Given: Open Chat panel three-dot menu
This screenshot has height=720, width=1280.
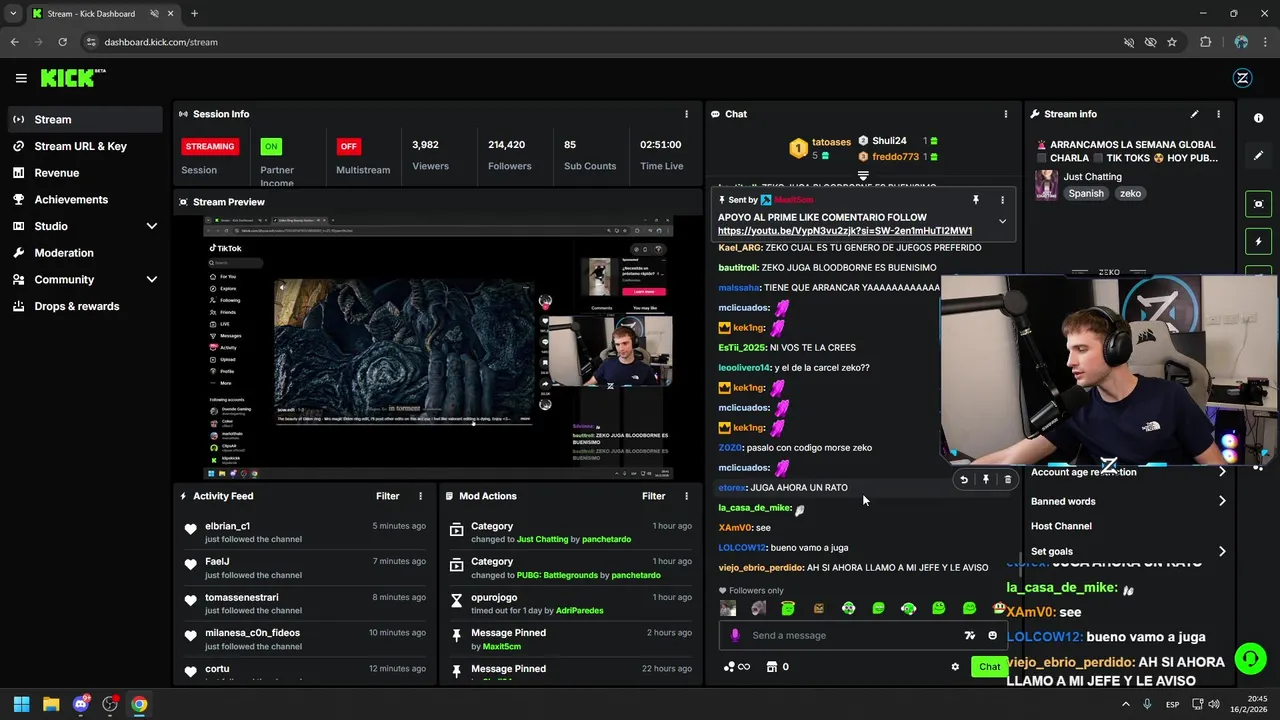Looking at the screenshot, I should click(1006, 114).
